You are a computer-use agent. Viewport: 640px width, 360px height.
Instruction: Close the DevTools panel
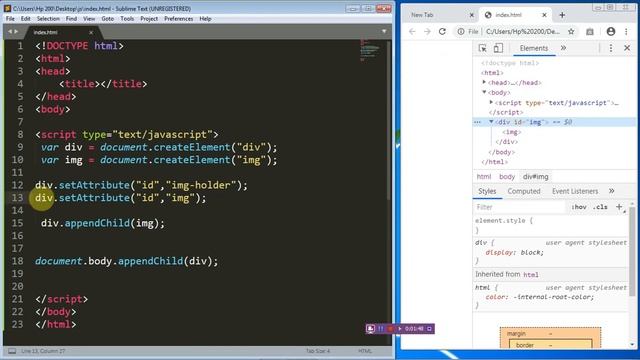pos(627,48)
